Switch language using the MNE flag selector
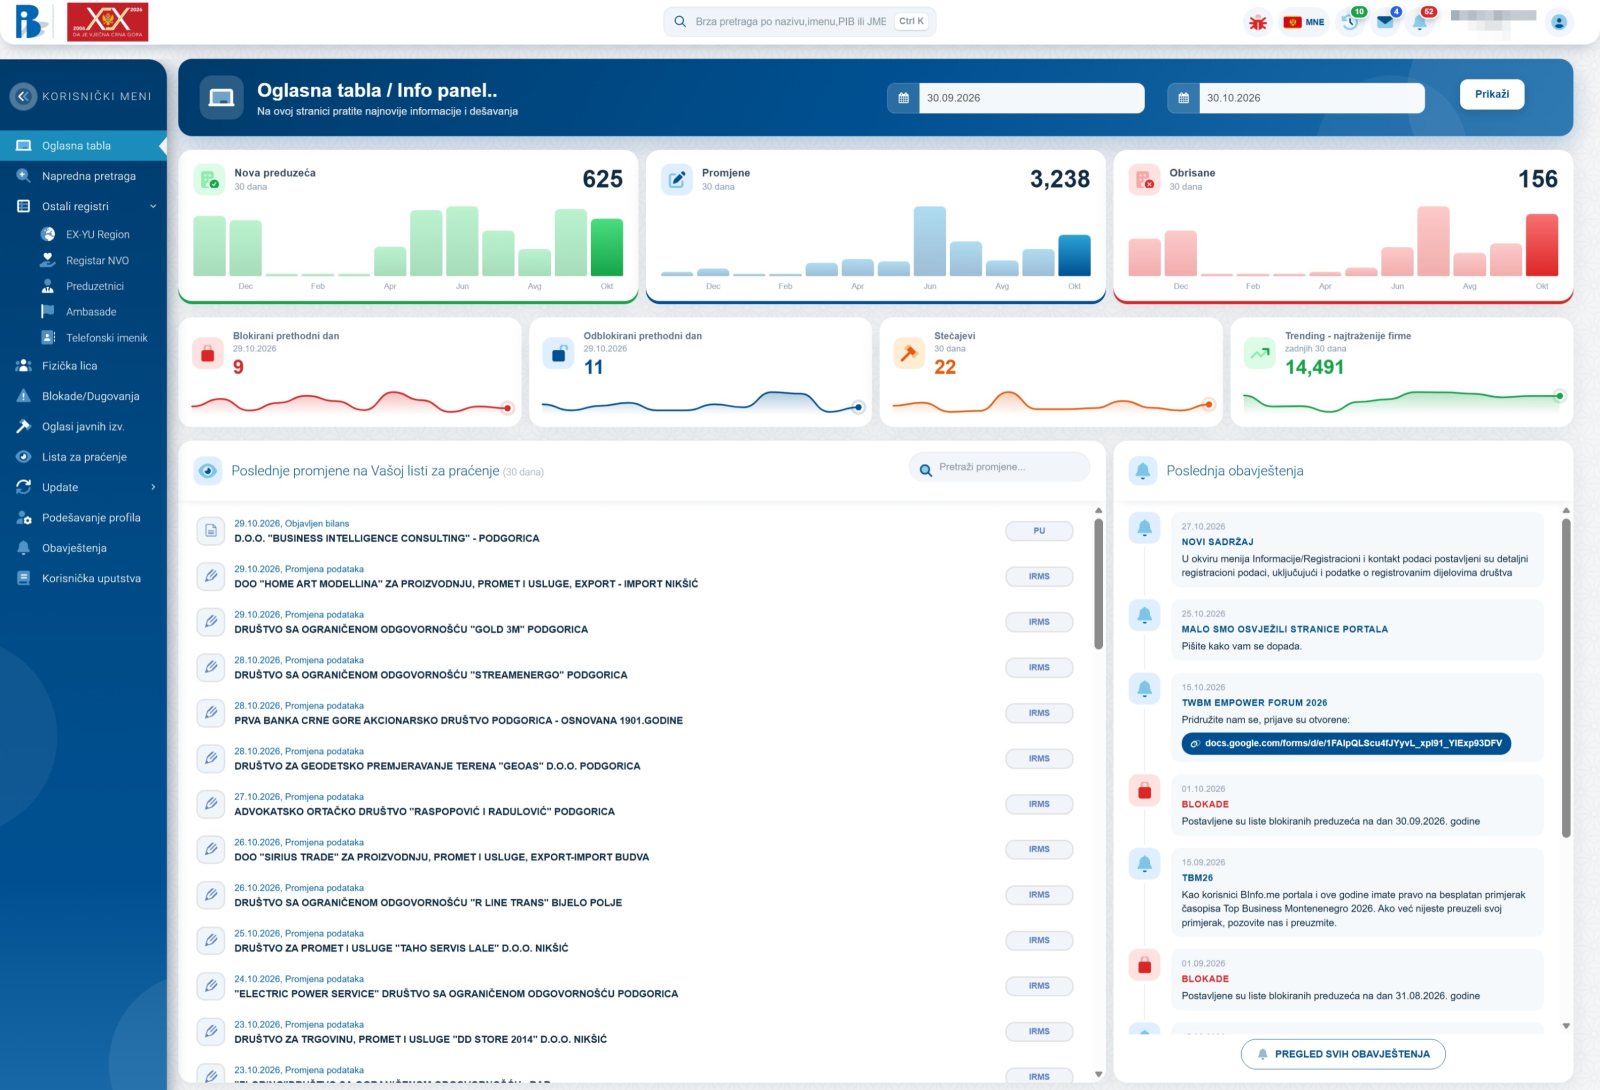1600x1090 pixels. click(x=1304, y=22)
